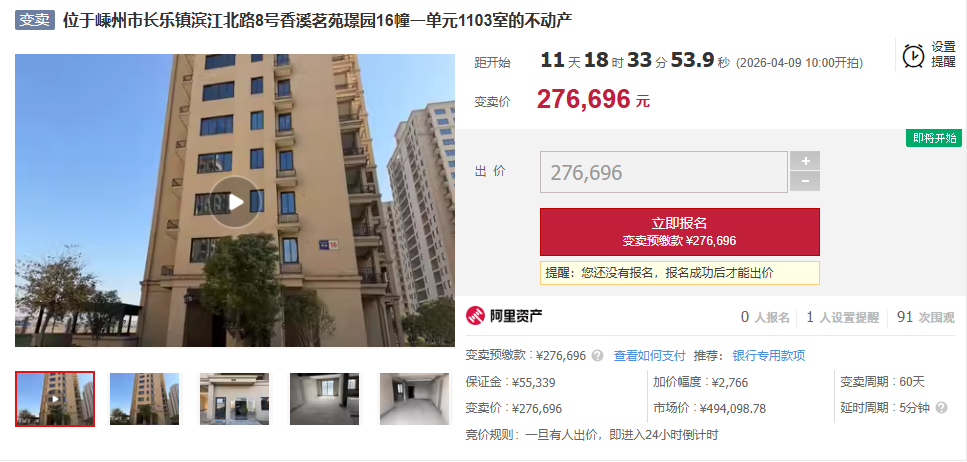Click the property listing title

318,20
